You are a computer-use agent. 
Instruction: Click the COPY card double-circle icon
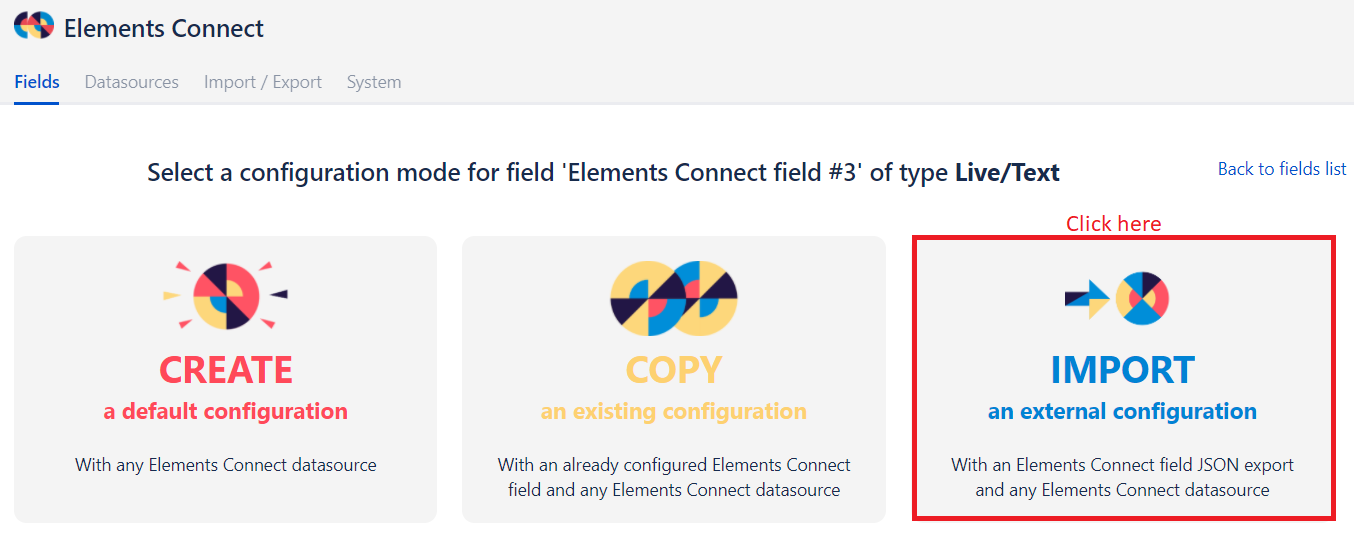(x=674, y=297)
